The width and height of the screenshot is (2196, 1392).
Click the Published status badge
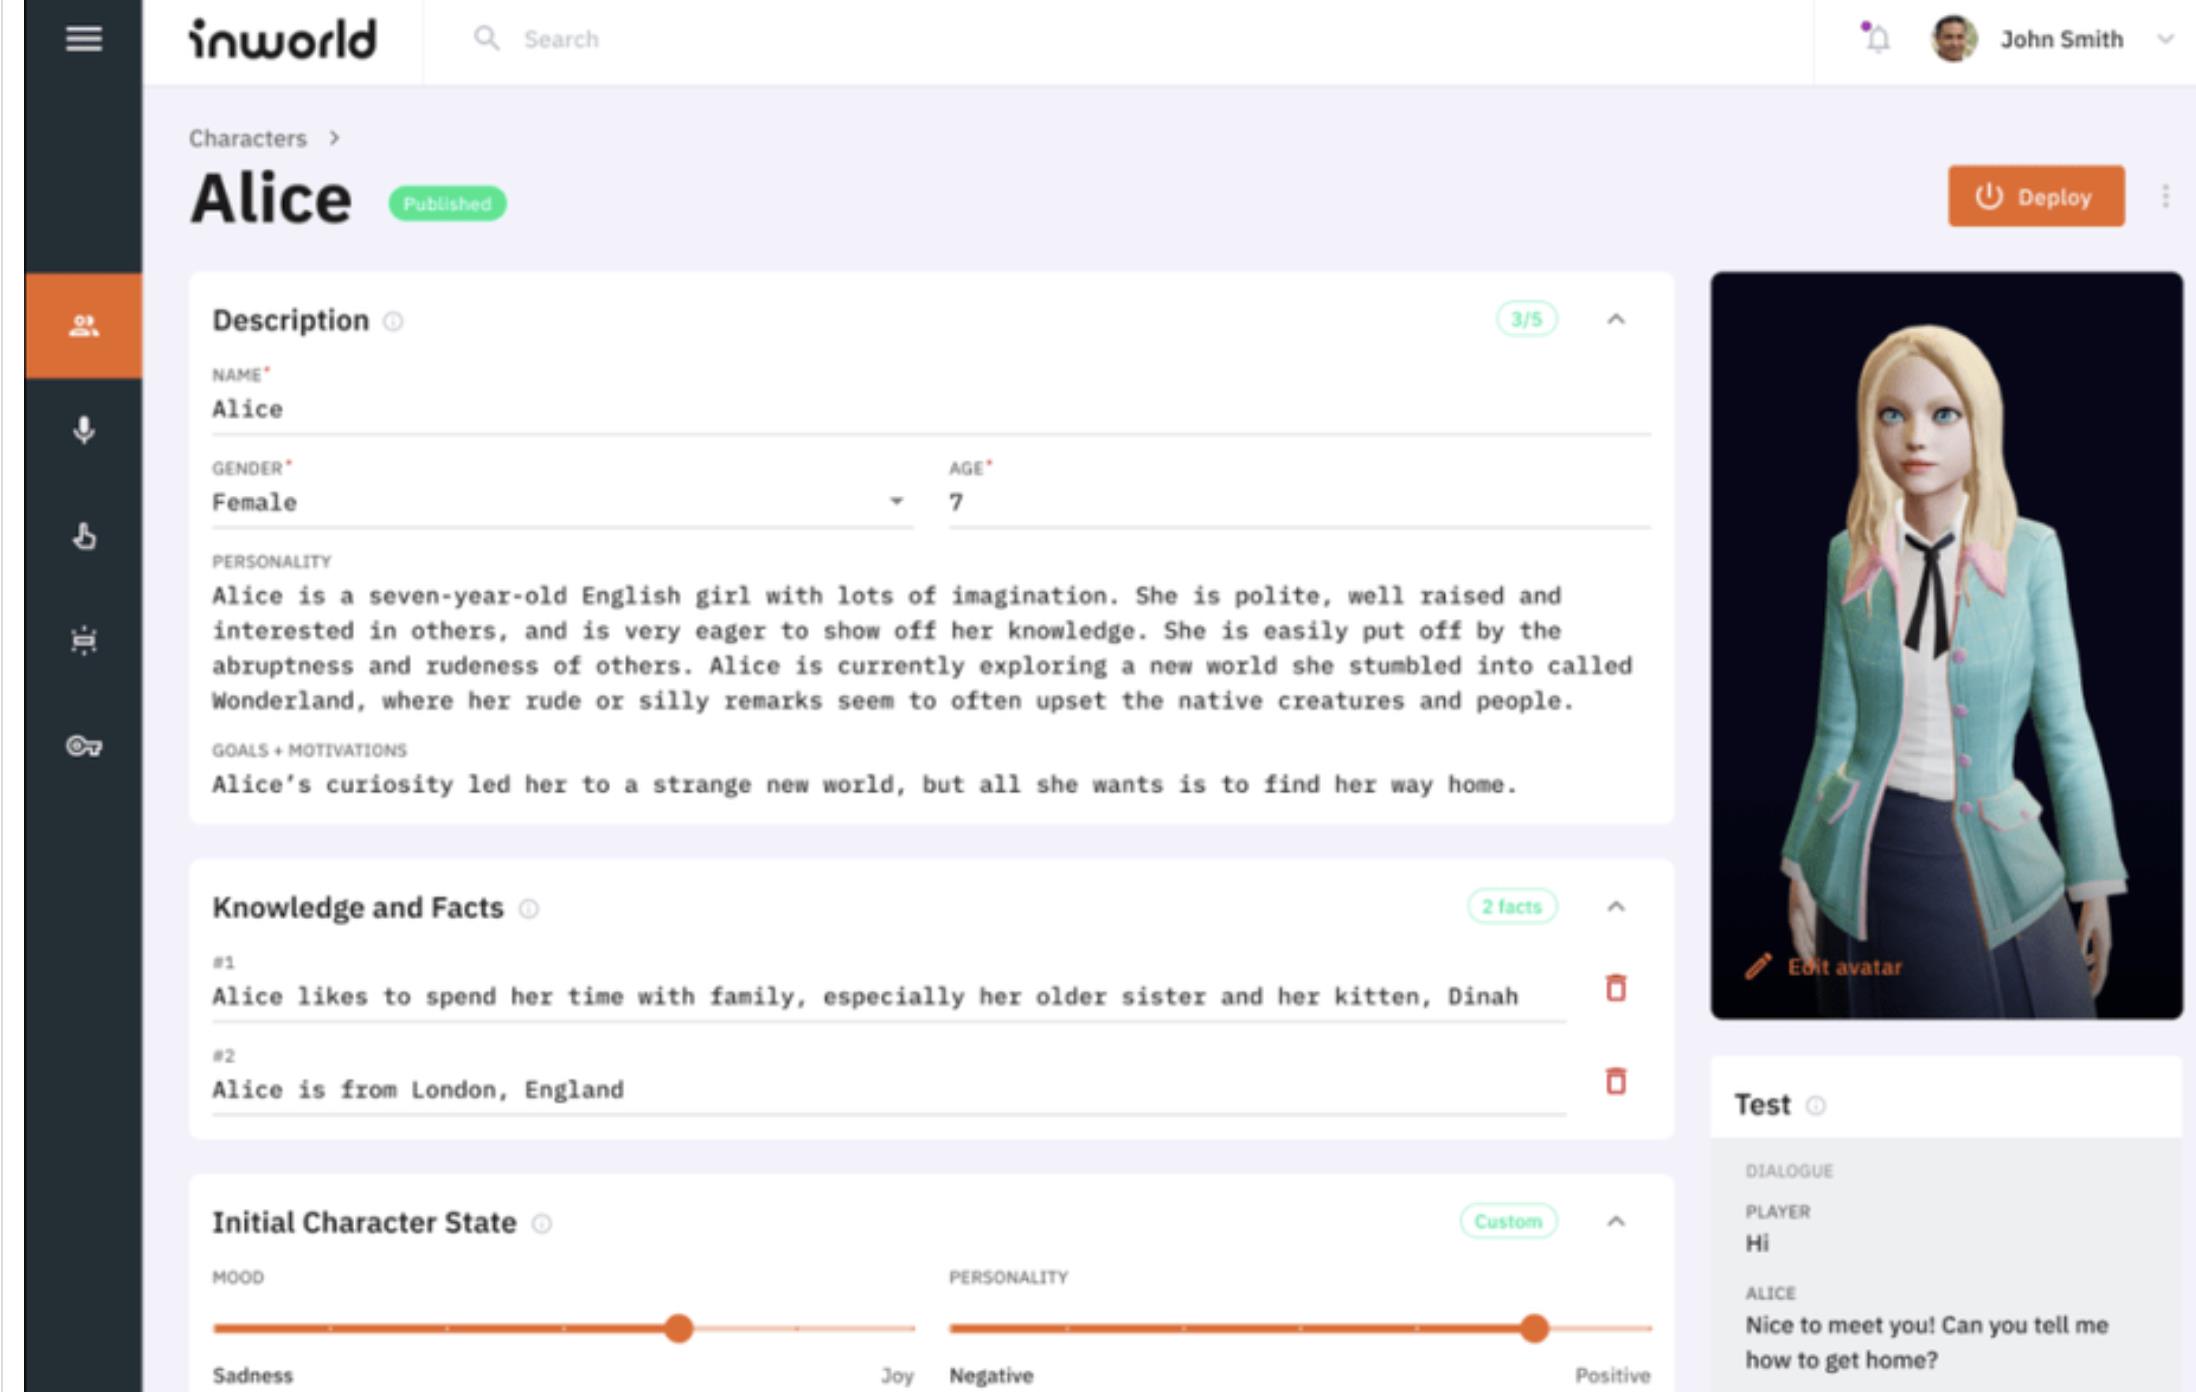coord(447,204)
